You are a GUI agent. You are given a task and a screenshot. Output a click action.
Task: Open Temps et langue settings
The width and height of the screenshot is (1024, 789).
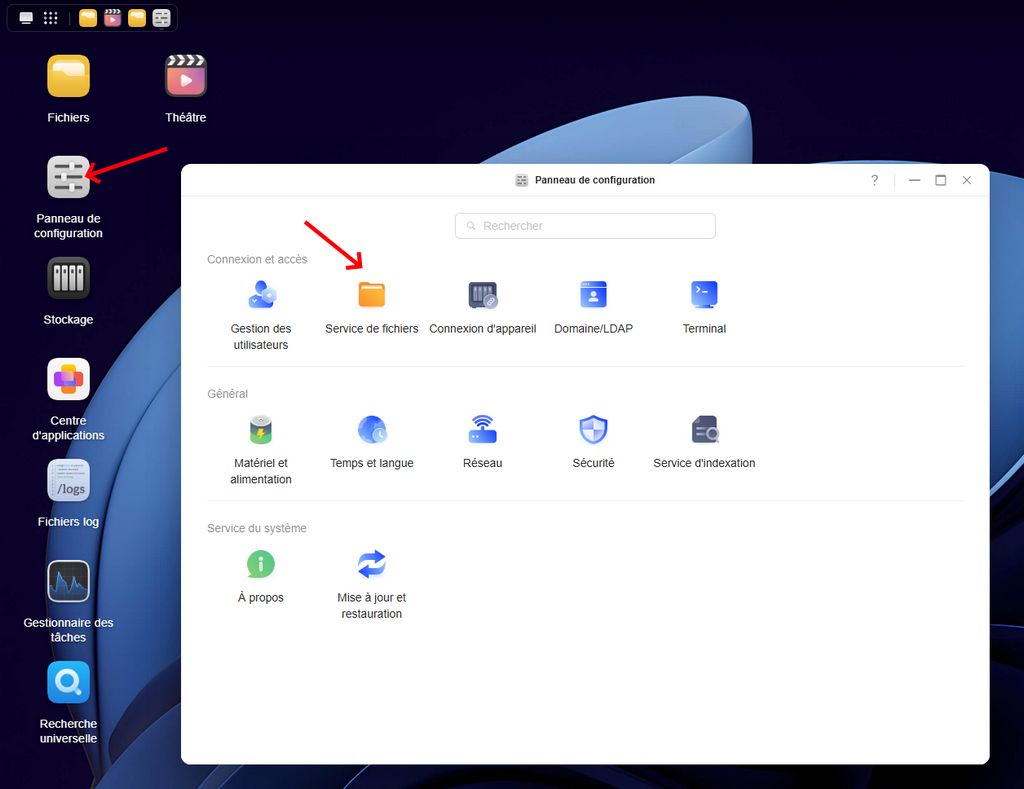pos(371,430)
